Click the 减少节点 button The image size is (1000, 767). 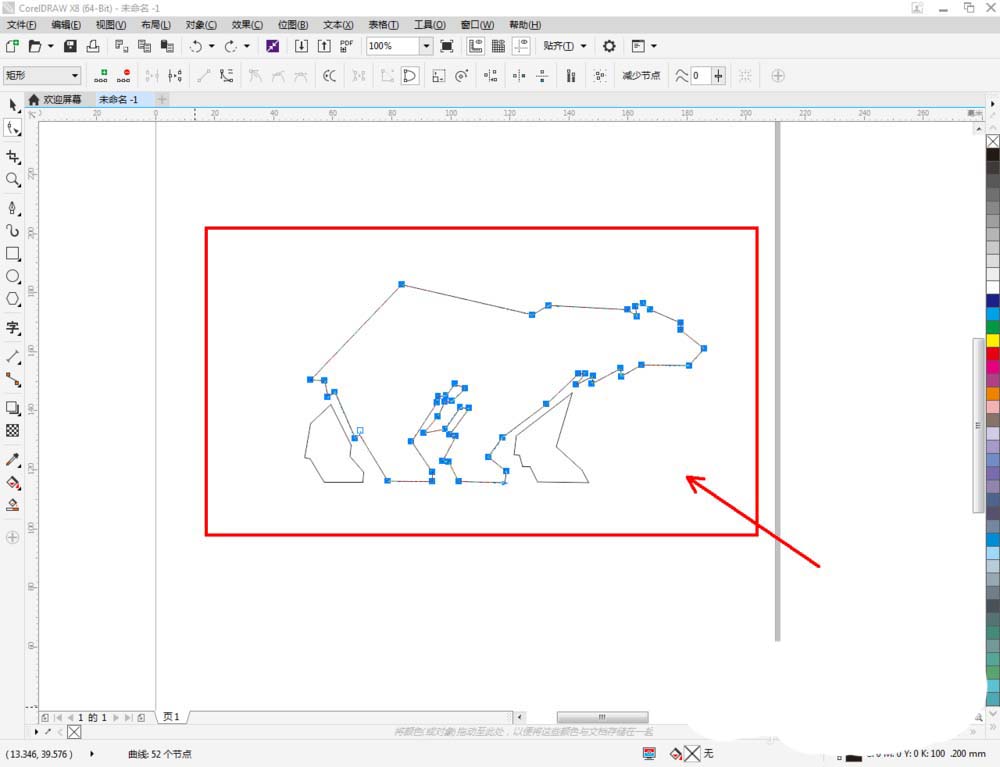(x=641, y=75)
